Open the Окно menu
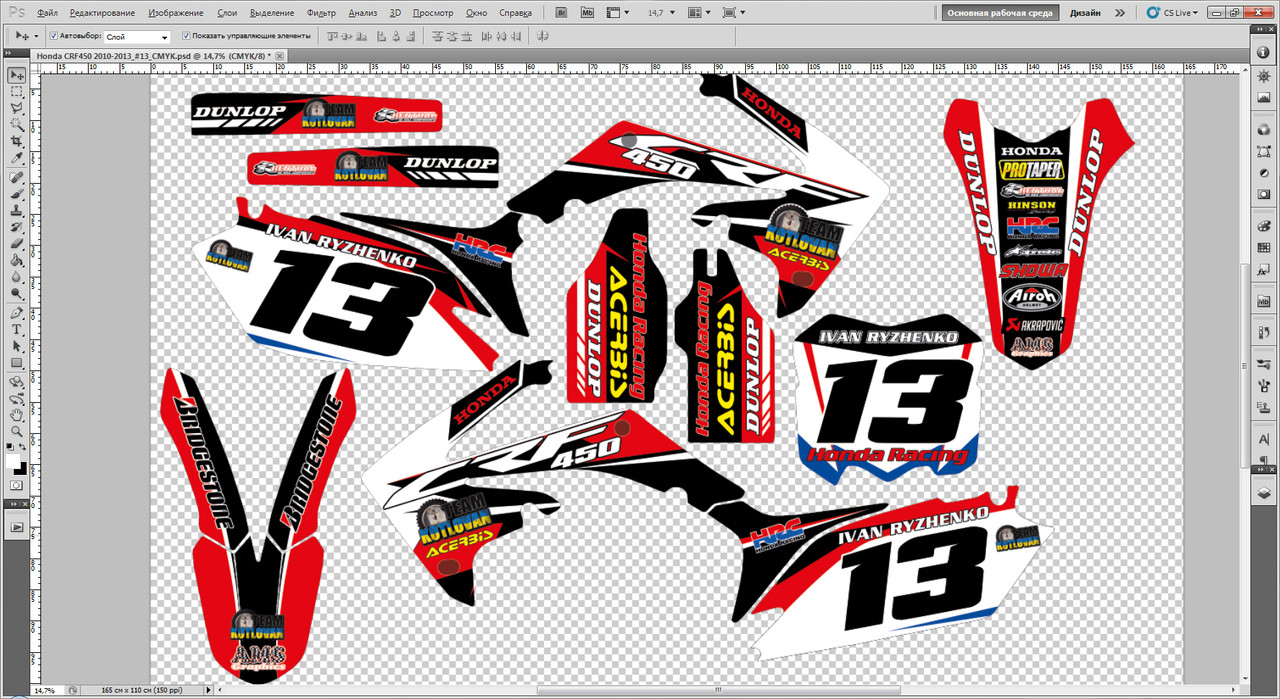Image resolution: width=1280 pixels, height=699 pixels. [x=477, y=13]
